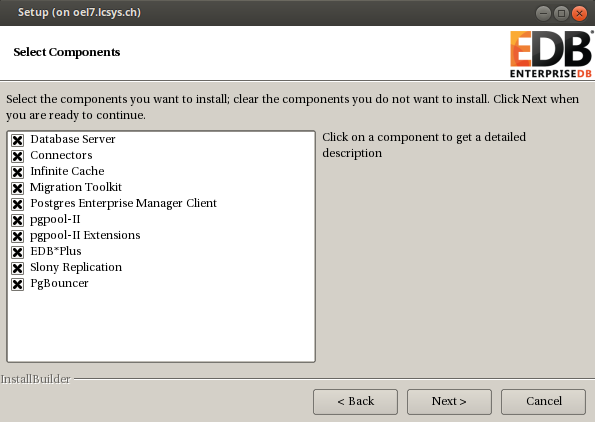Disable the Infinite Cache component checkbox
This screenshot has height=422, width=595.
(17, 172)
